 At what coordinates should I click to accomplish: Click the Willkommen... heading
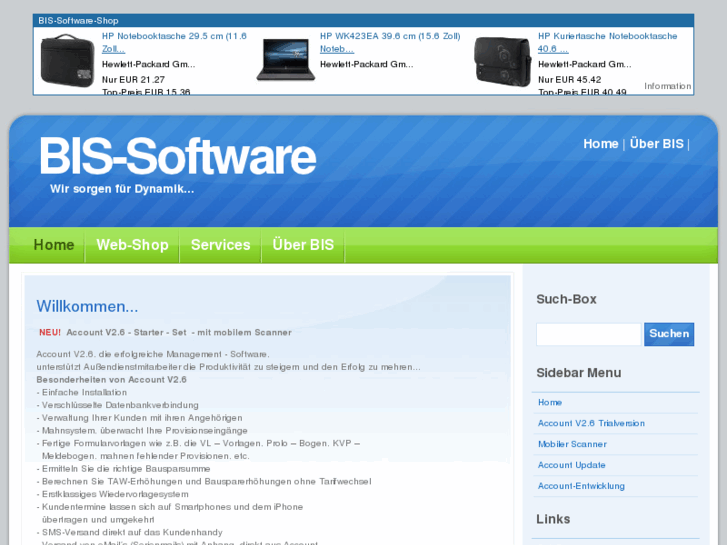point(87,307)
